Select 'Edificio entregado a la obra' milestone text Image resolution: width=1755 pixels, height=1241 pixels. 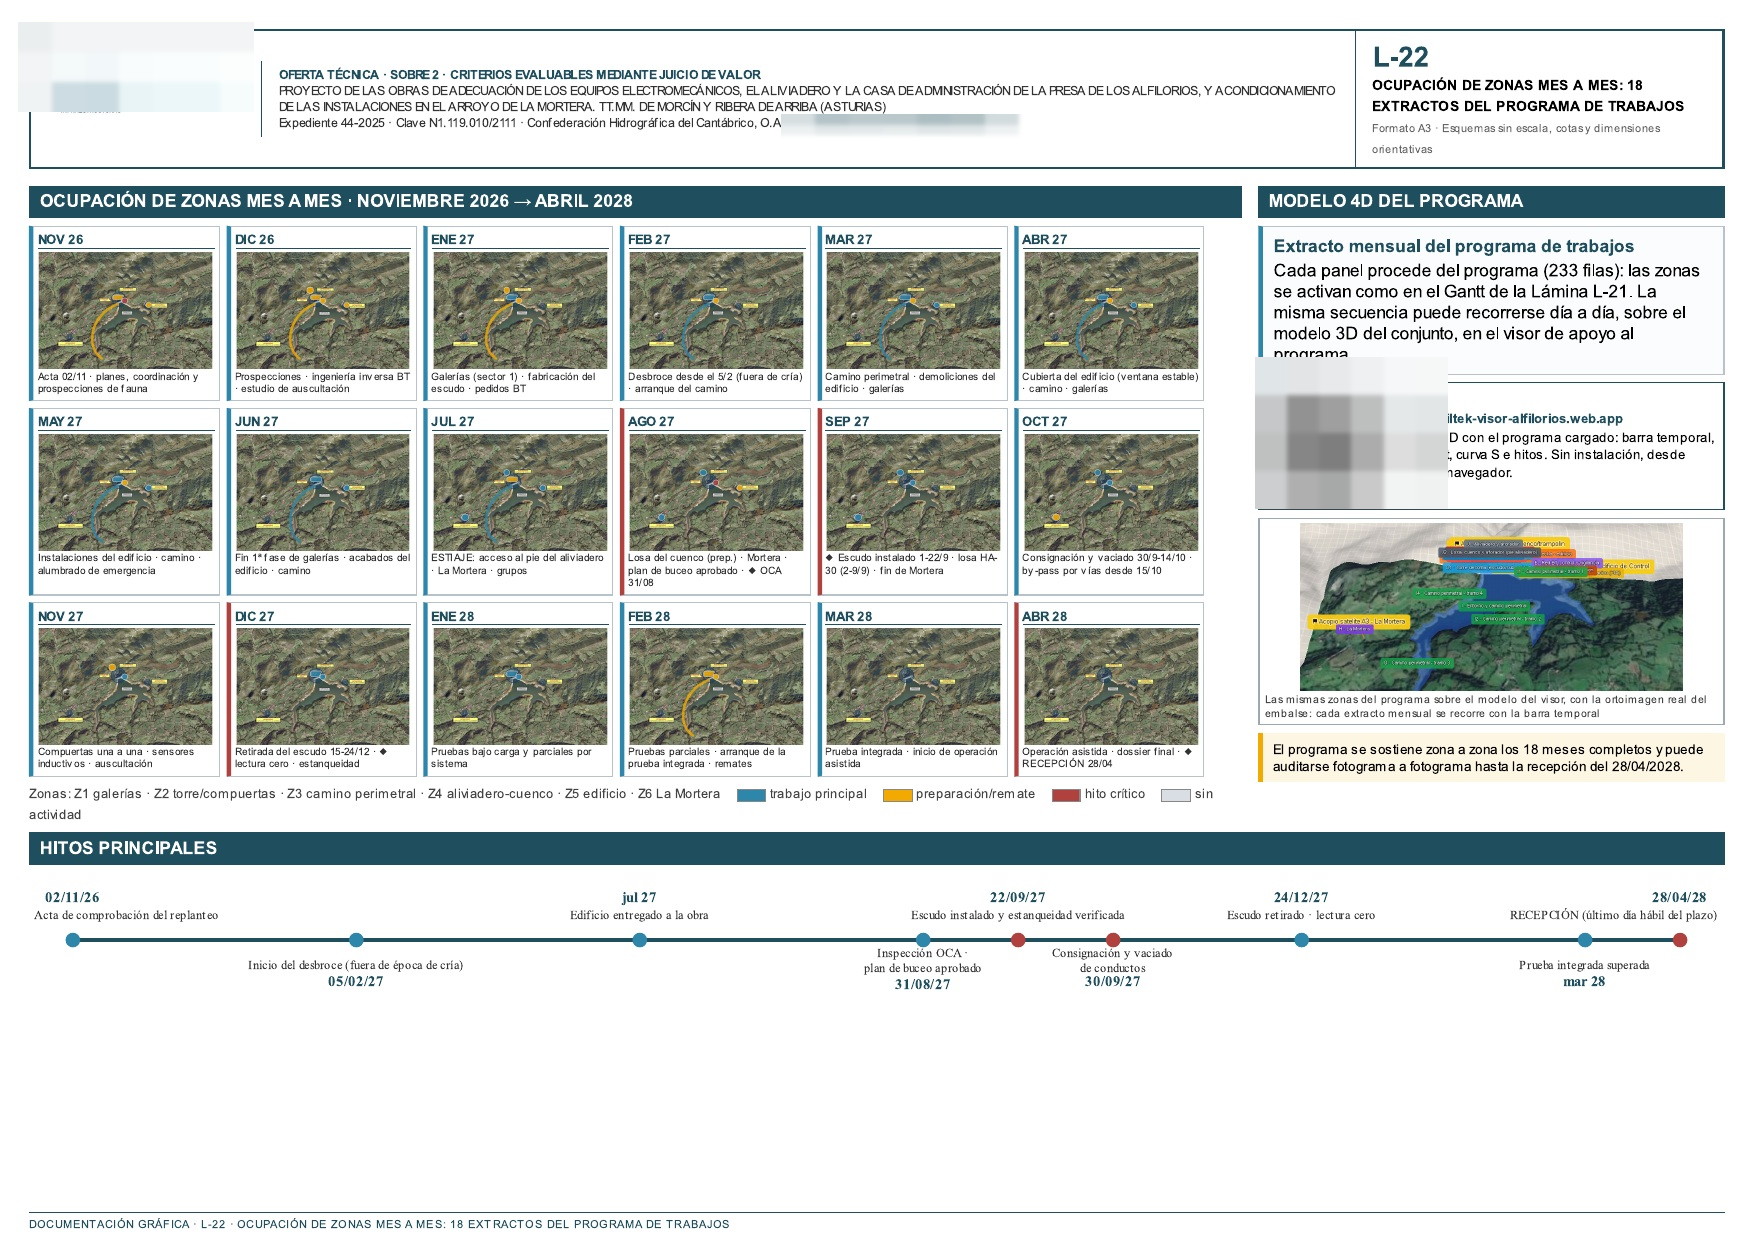point(639,915)
